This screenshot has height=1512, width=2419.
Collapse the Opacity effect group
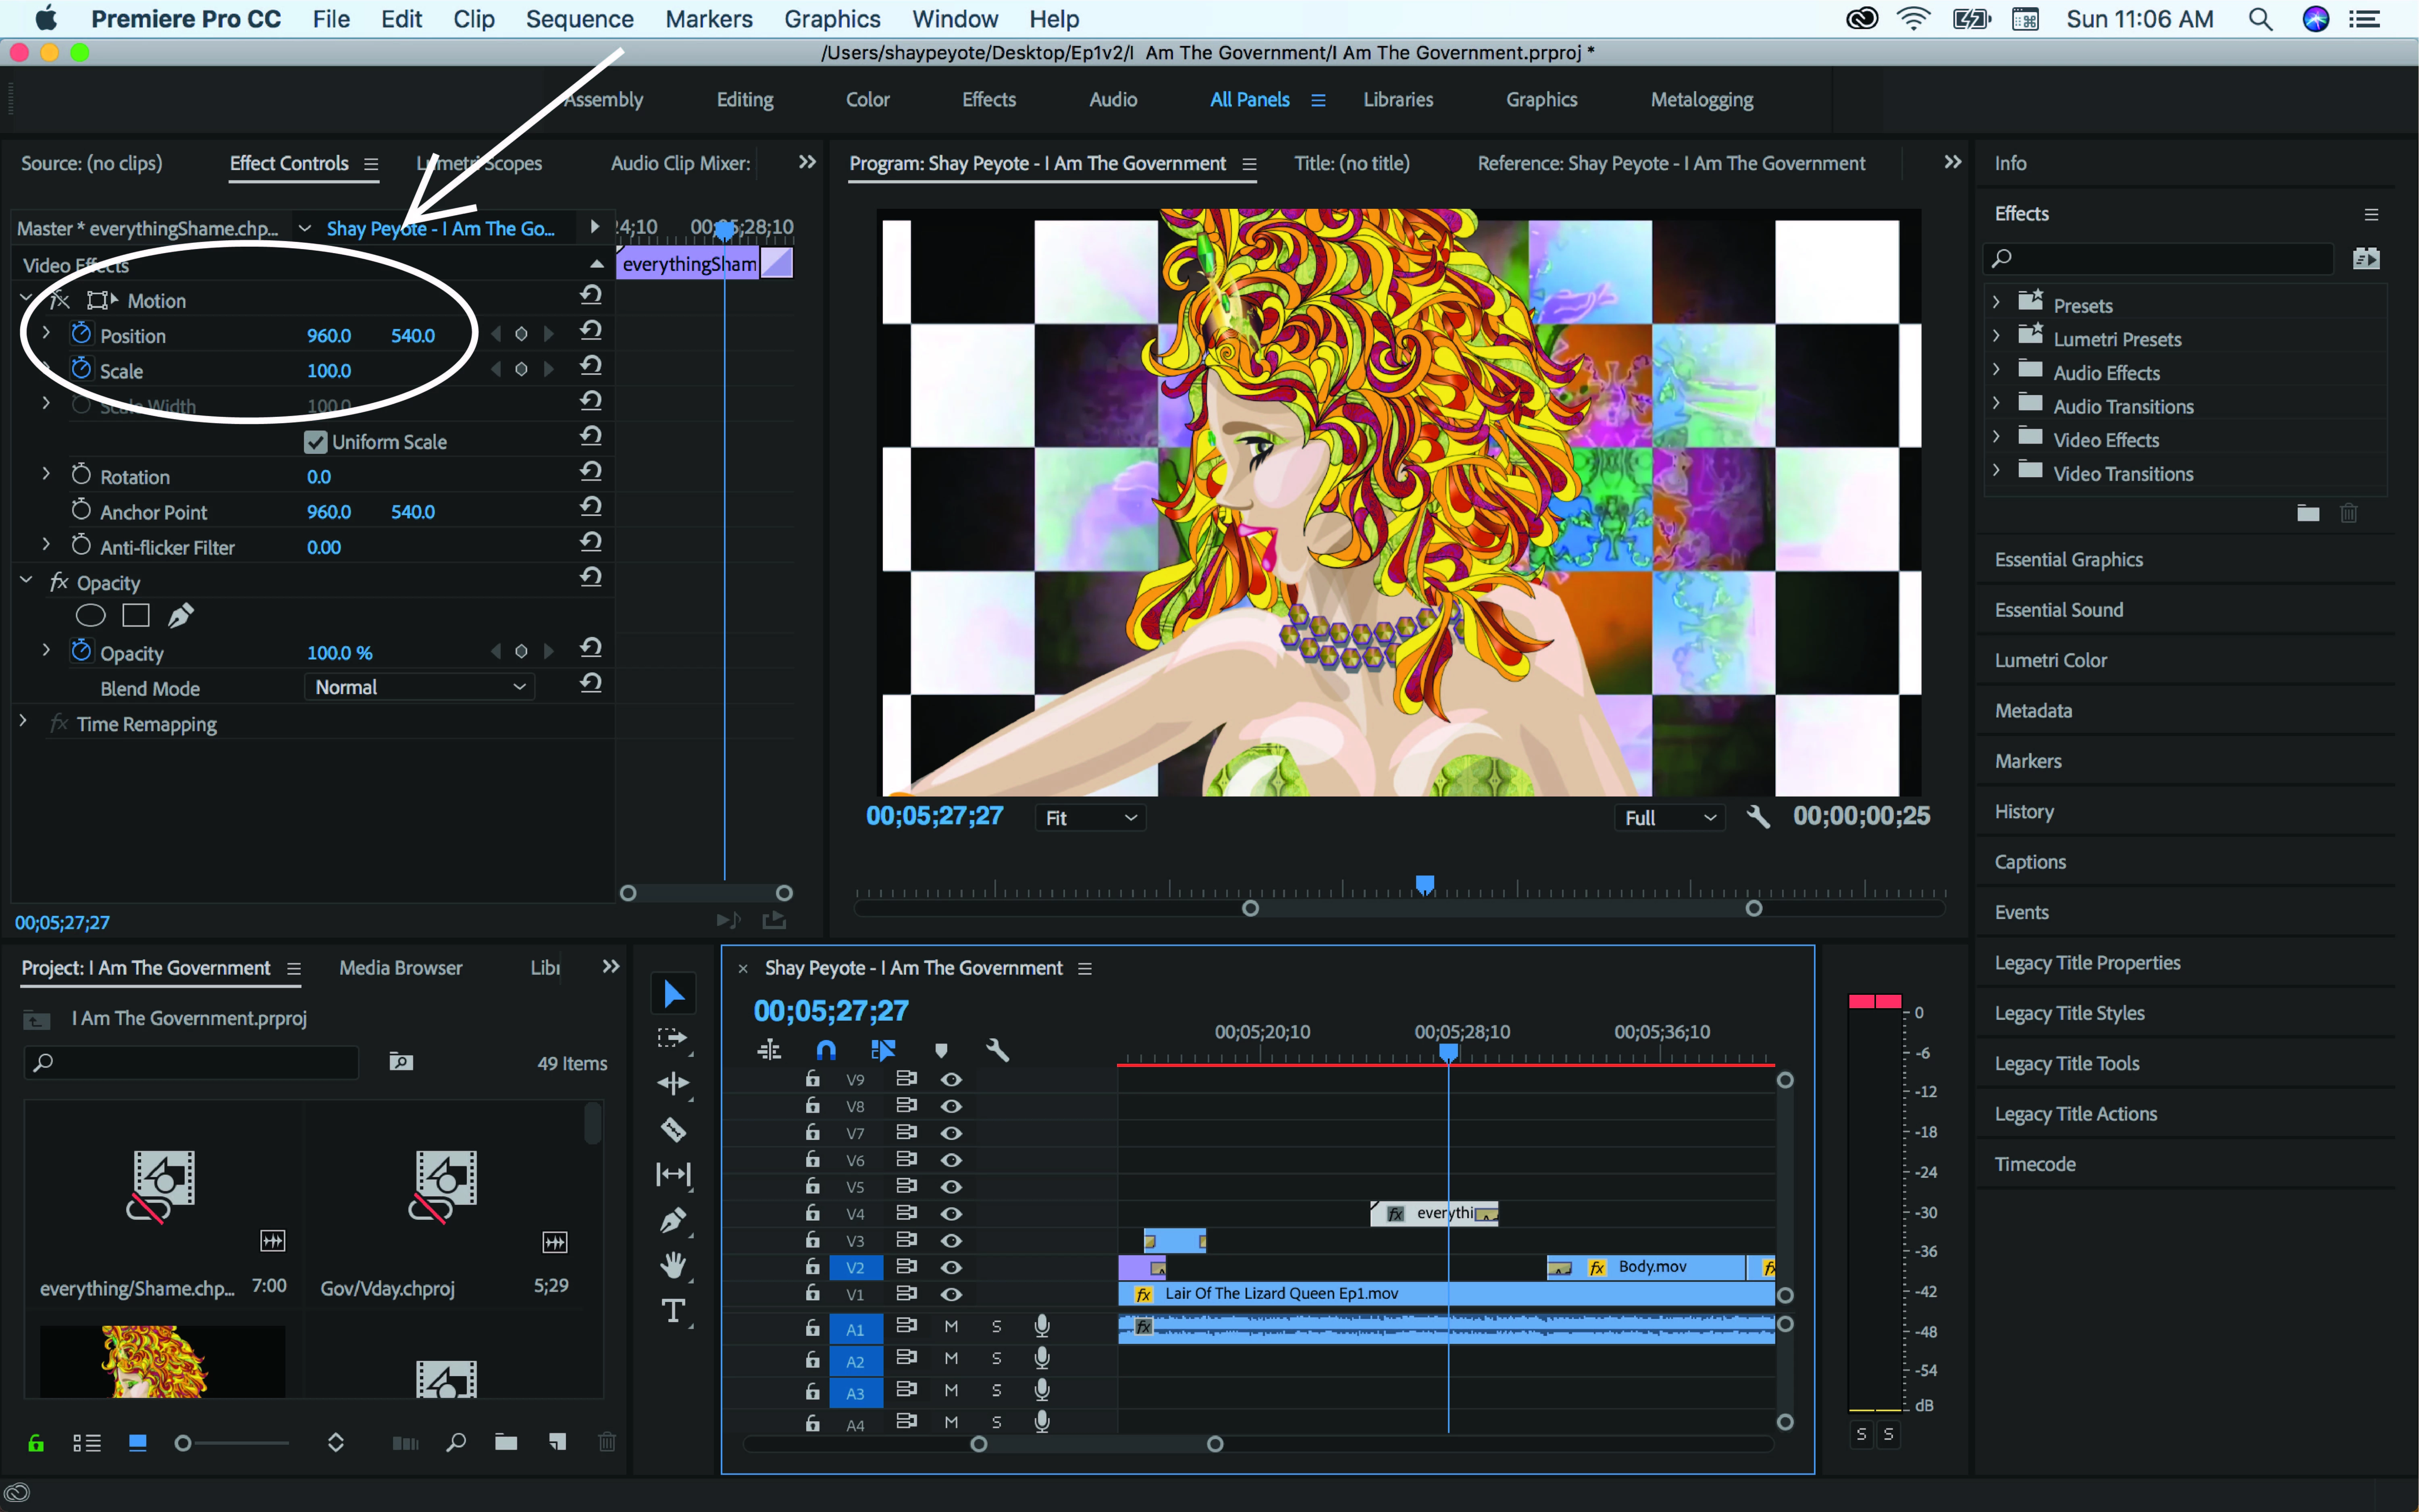(x=26, y=580)
